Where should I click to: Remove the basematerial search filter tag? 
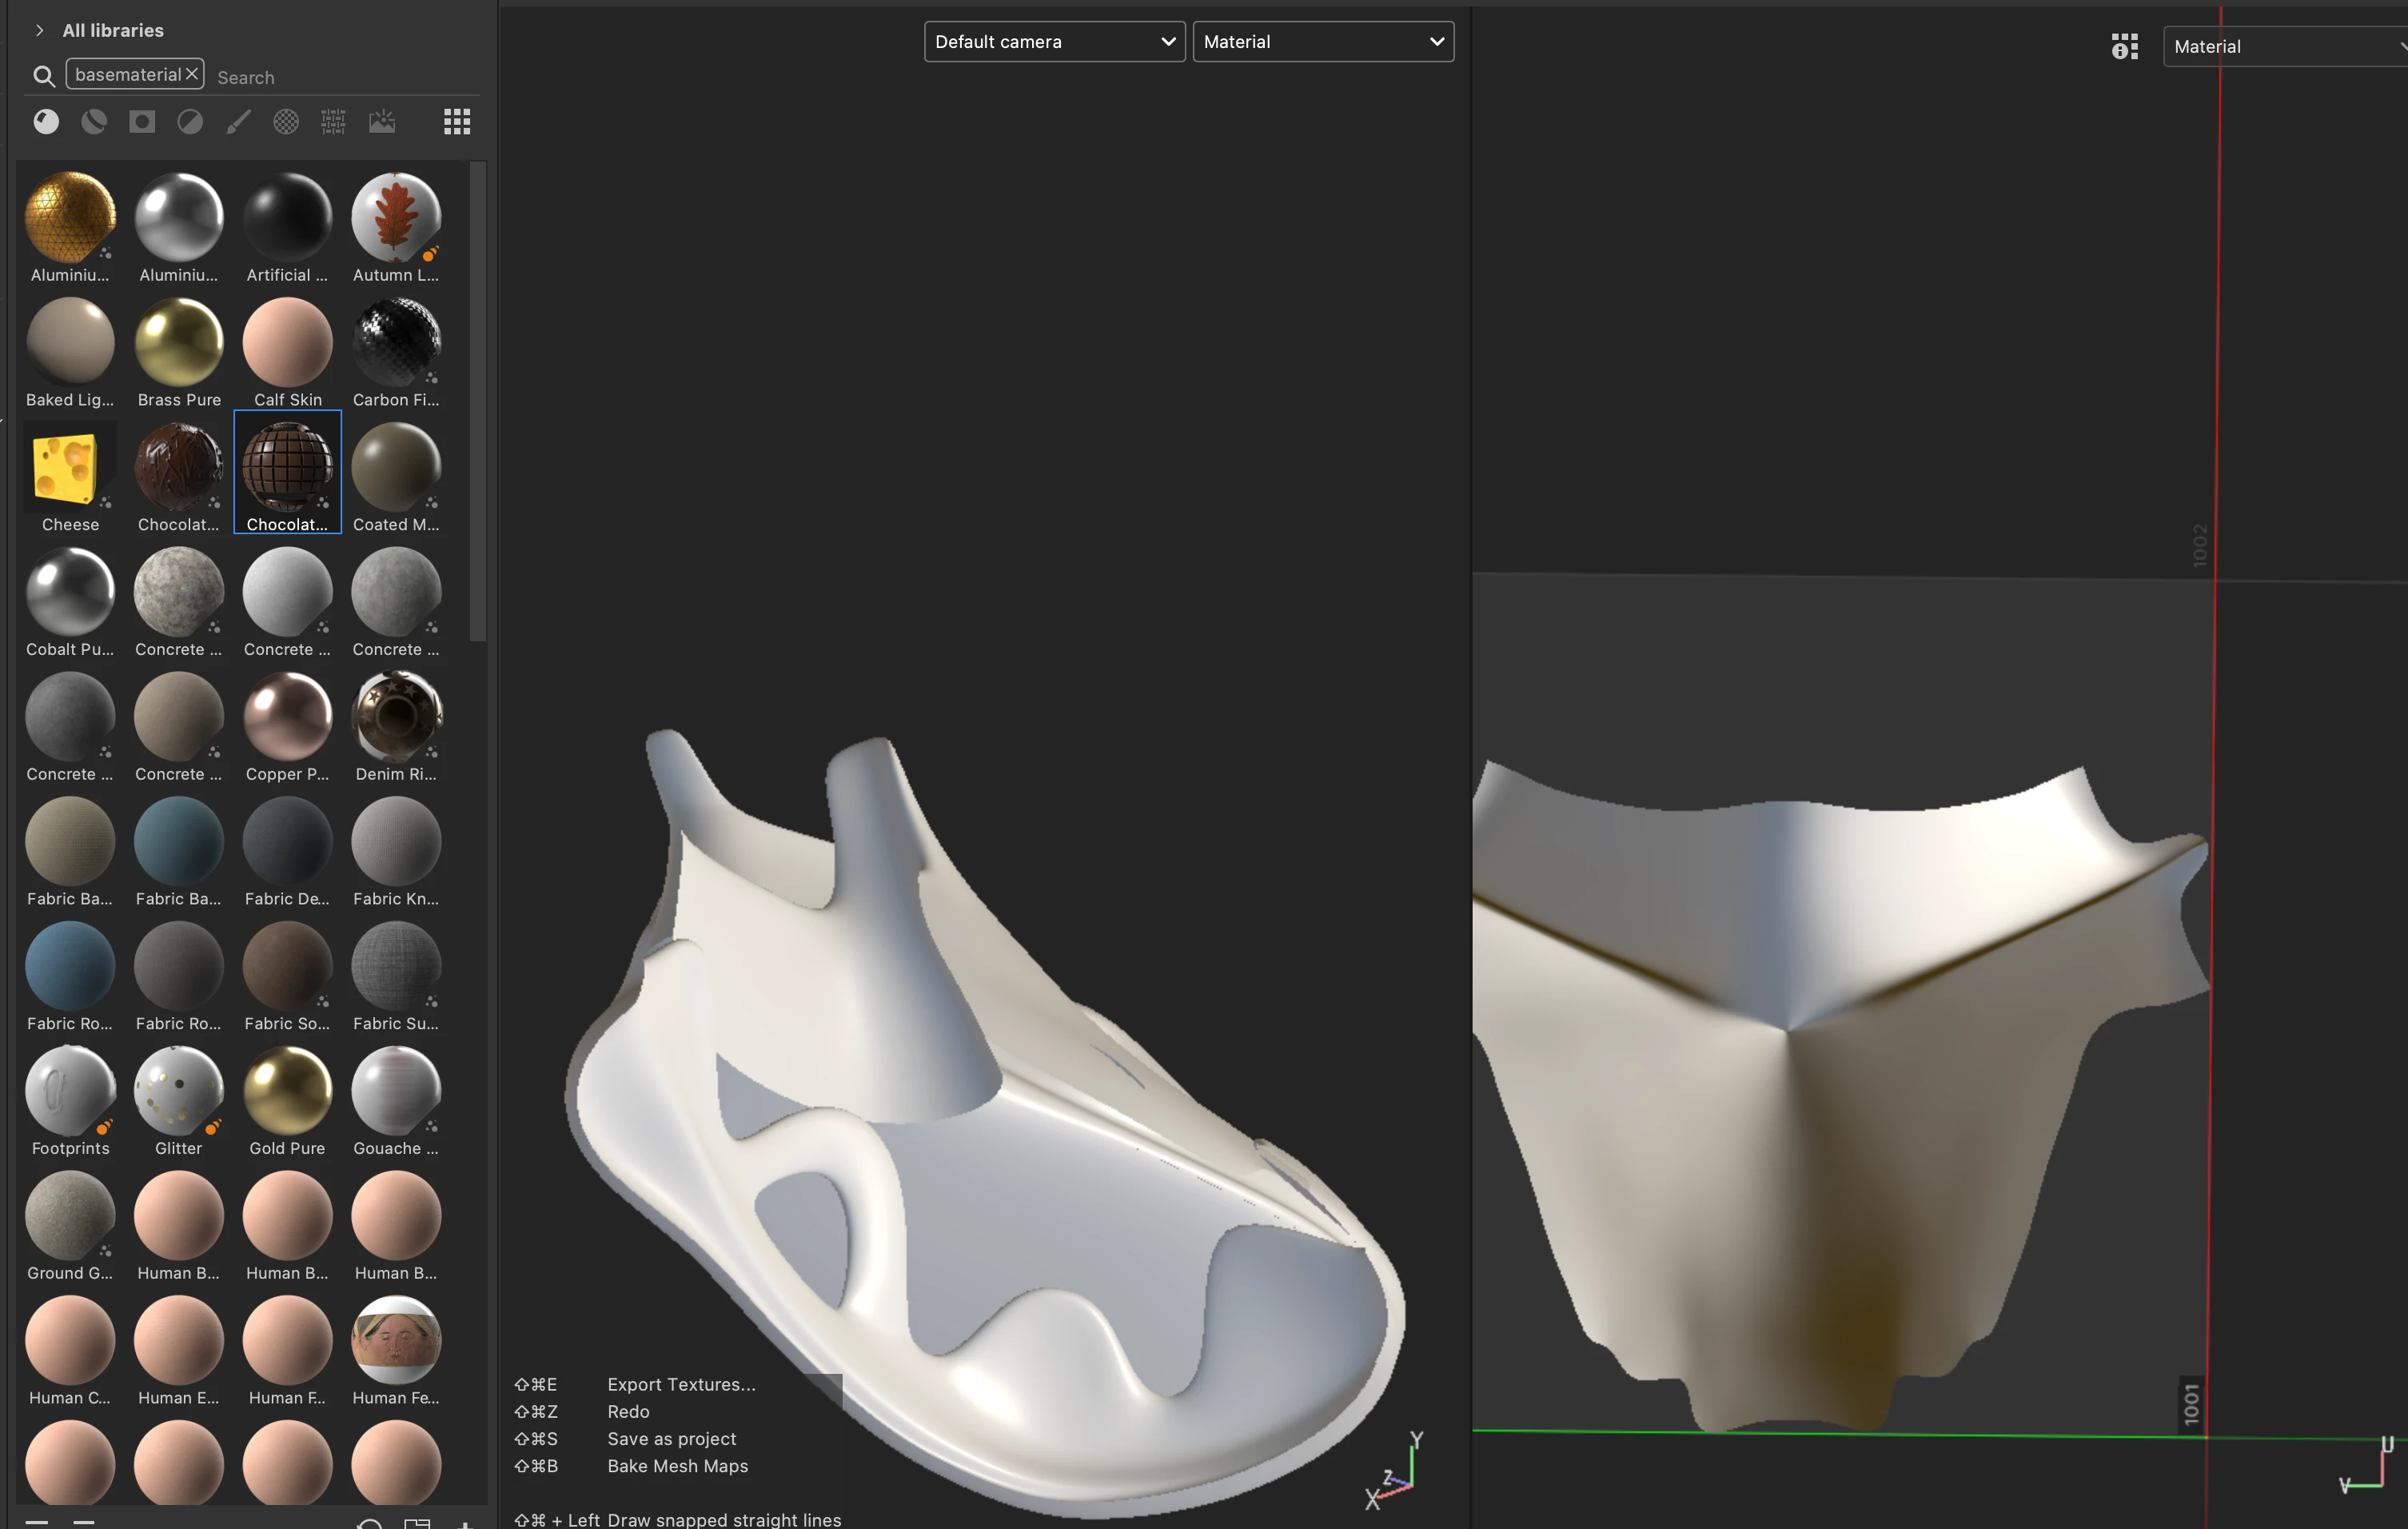tap(192, 74)
